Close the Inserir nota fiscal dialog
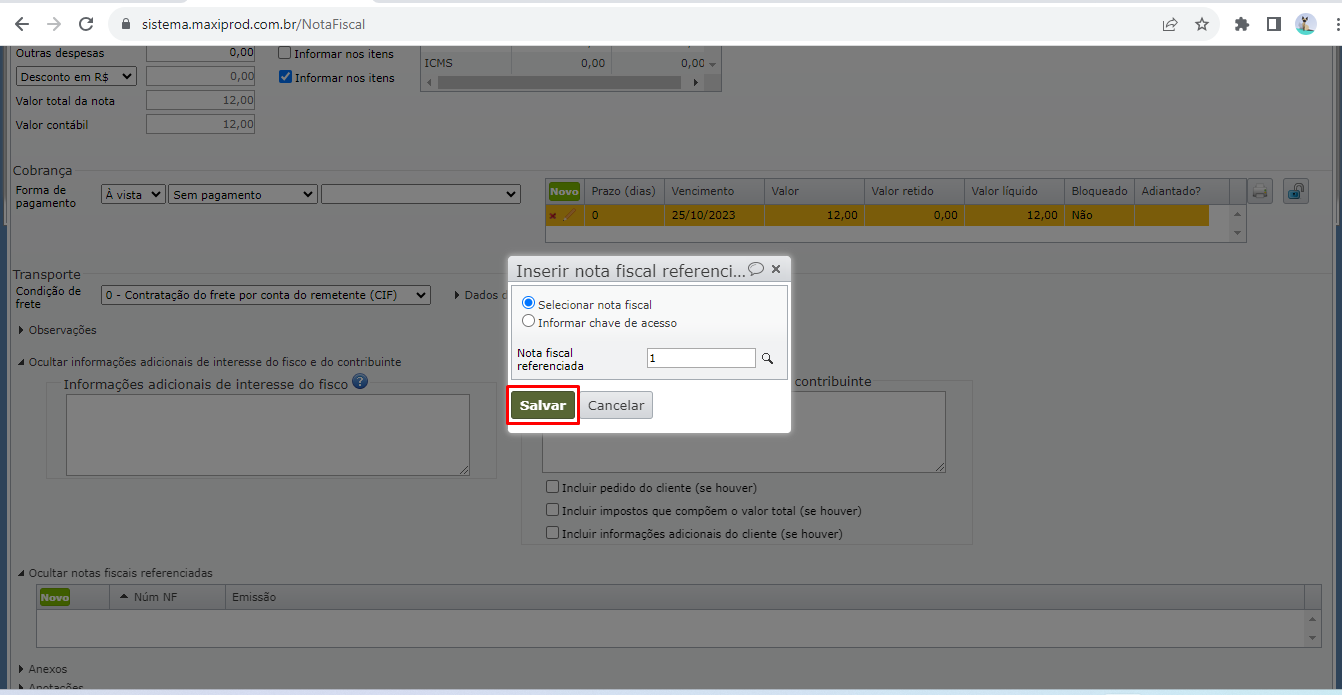The height and width of the screenshot is (695, 1342). click(x=776, y=269)
